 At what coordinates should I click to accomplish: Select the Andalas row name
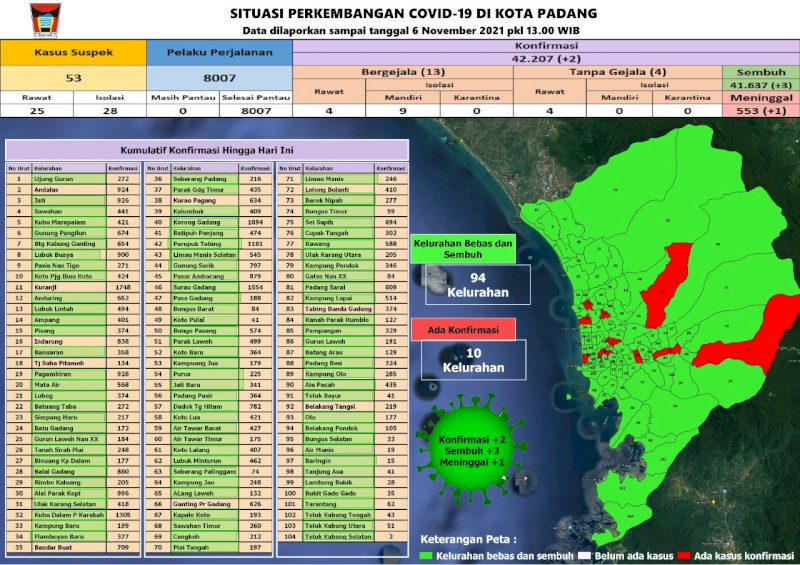tap(69, 190)
